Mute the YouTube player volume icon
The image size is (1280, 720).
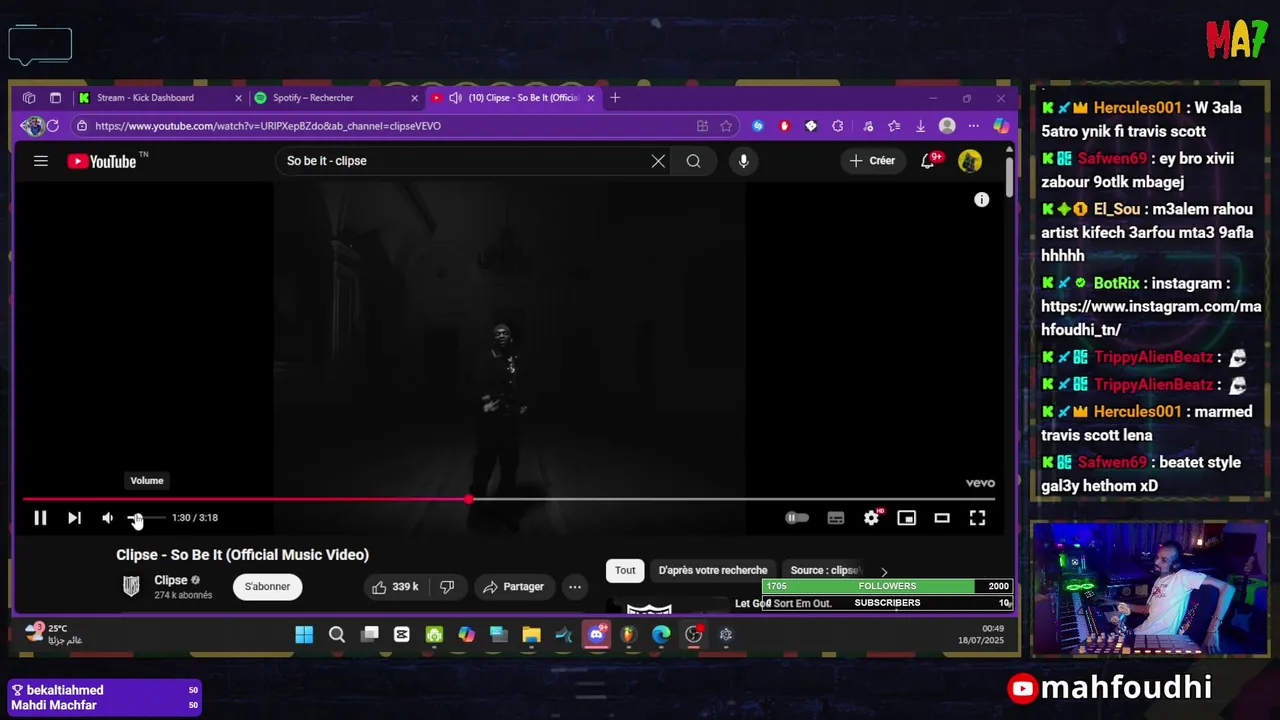click(107, 518)
